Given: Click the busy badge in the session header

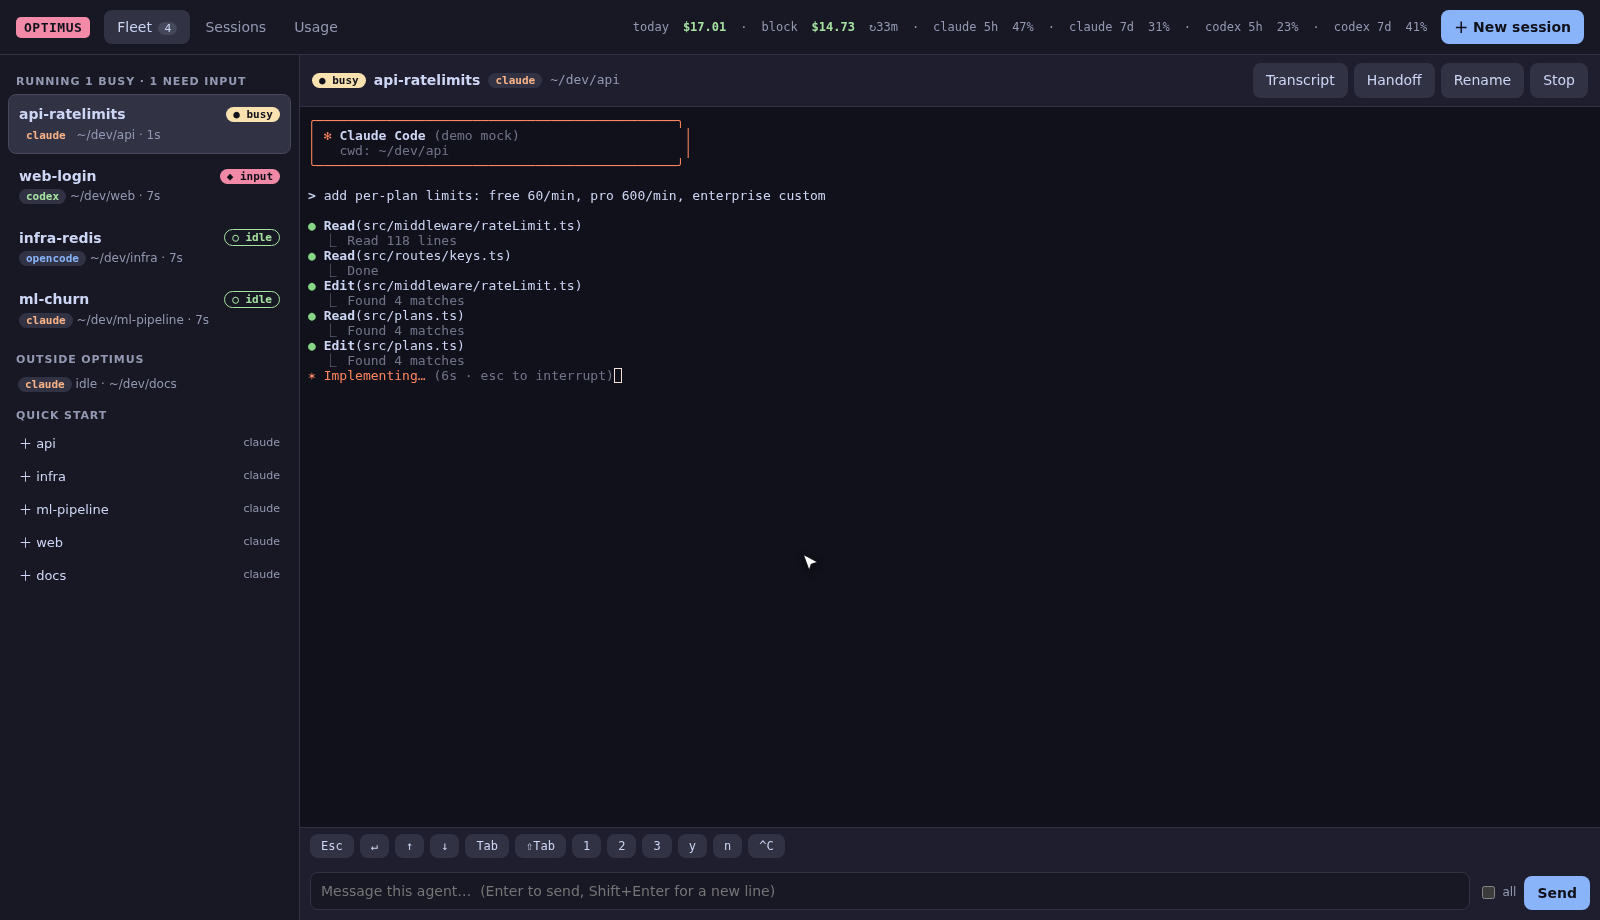Looking at the screenshot, I should point(339,80).
